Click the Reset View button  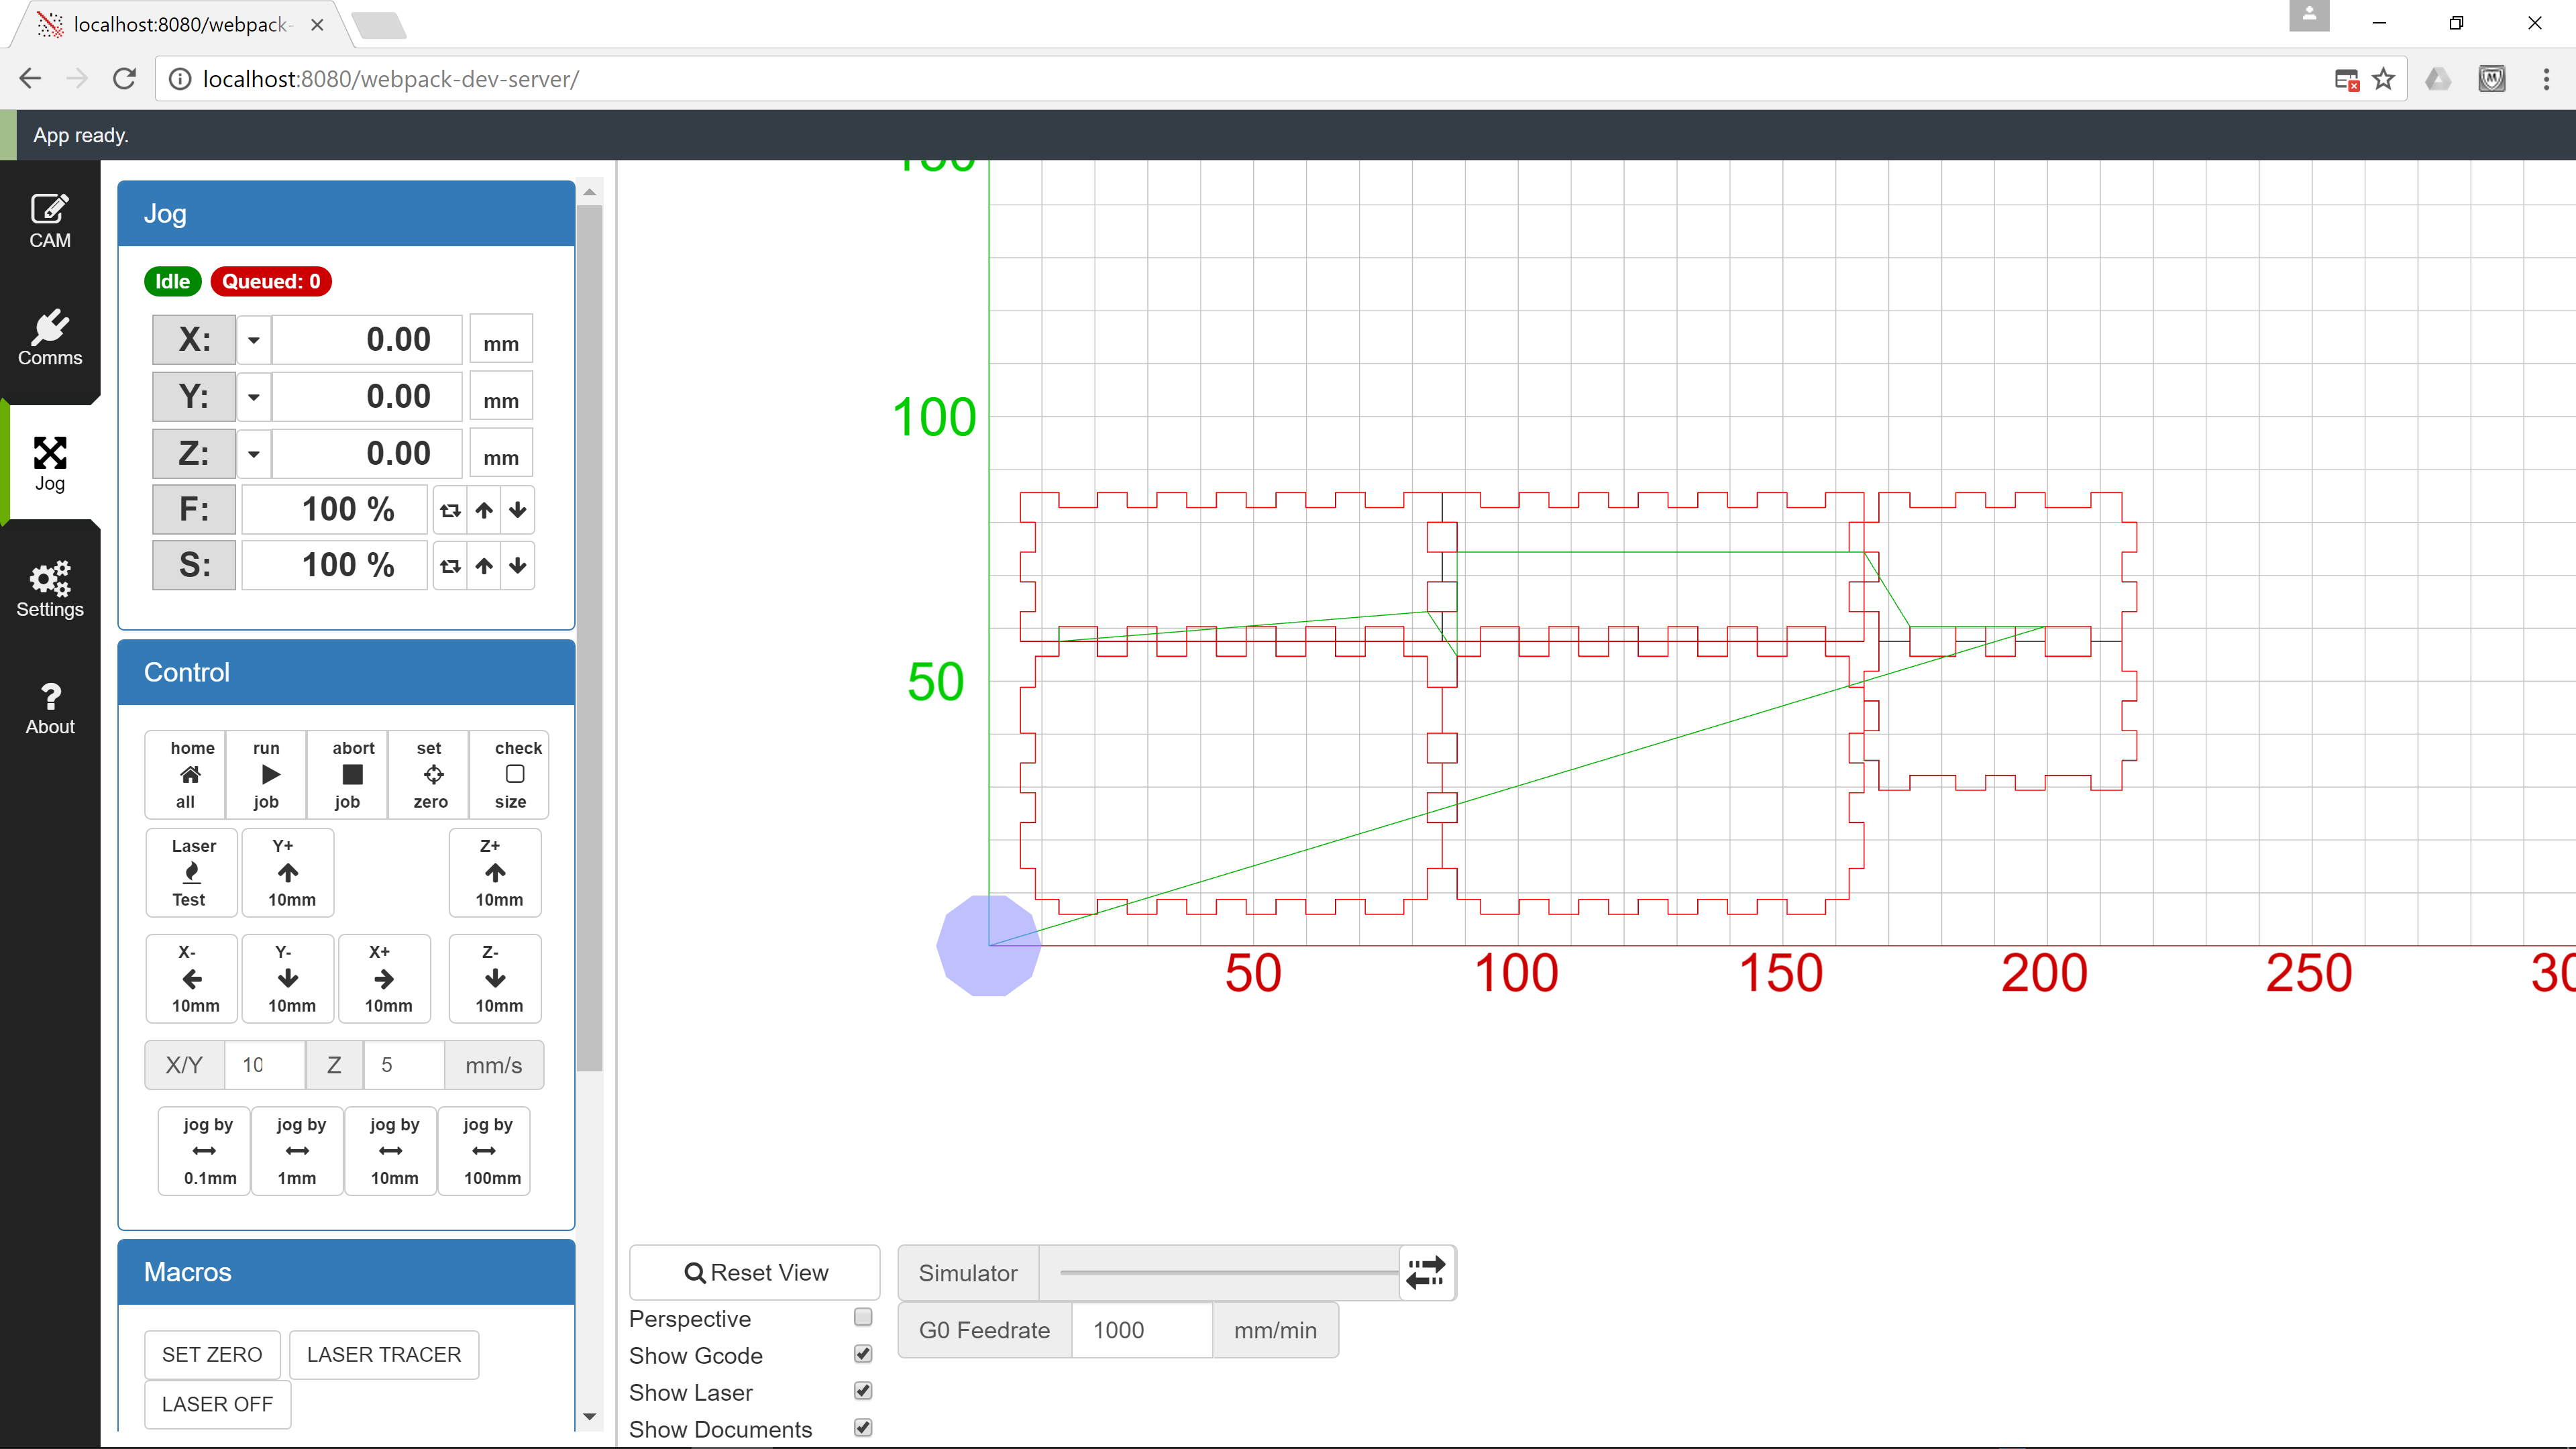(755, 1272)
